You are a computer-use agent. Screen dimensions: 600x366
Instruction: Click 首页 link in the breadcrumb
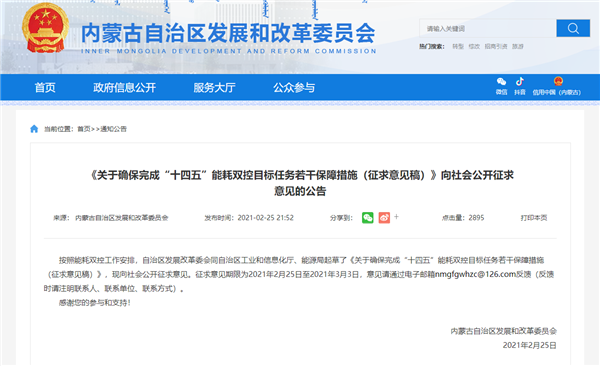coord(84,129)
